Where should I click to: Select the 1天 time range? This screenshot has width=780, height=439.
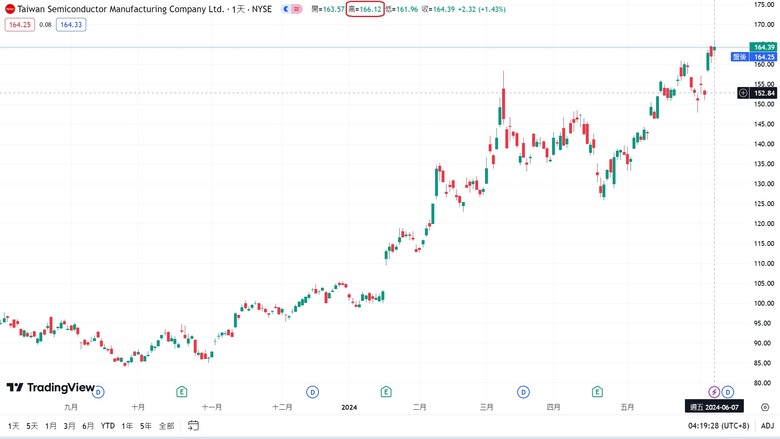click(x=13, y=426)
